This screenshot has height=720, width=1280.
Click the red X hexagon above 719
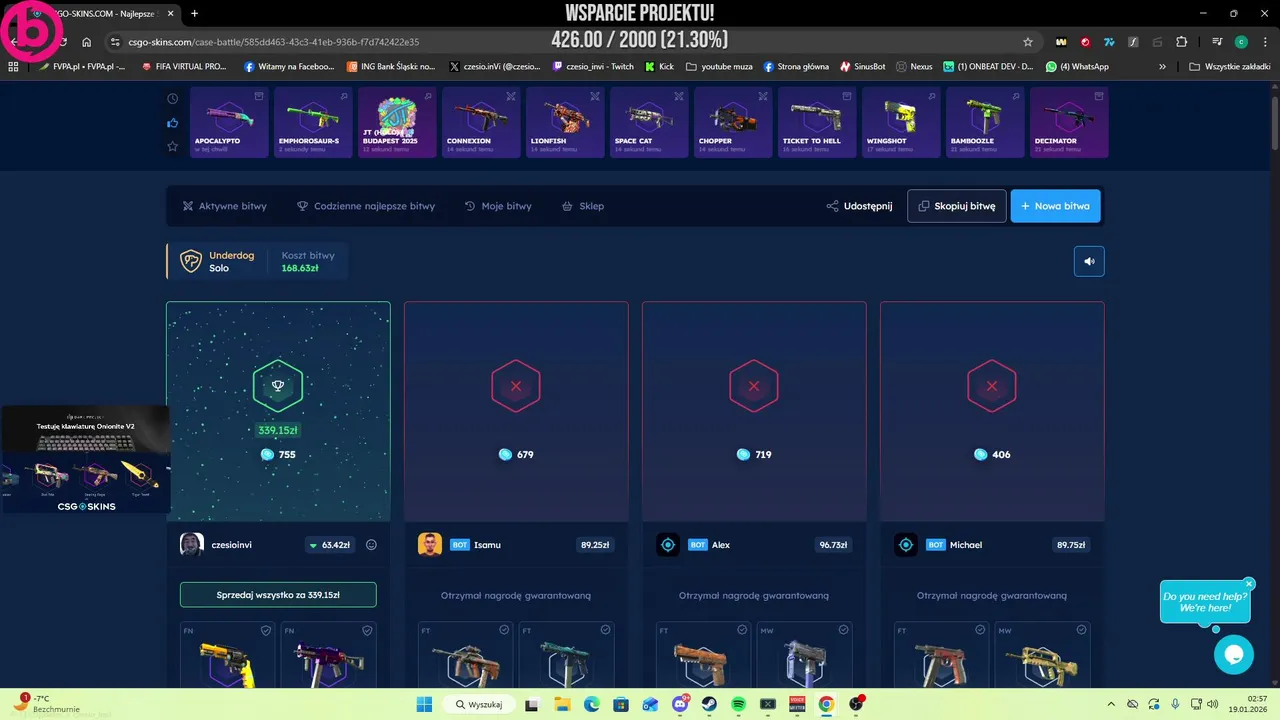[x=754, y=385]
